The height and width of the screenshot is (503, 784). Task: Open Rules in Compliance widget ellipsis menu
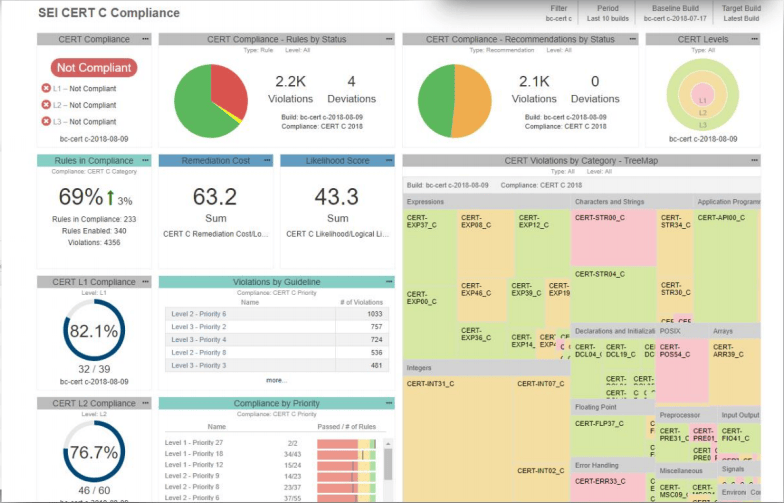145,160
